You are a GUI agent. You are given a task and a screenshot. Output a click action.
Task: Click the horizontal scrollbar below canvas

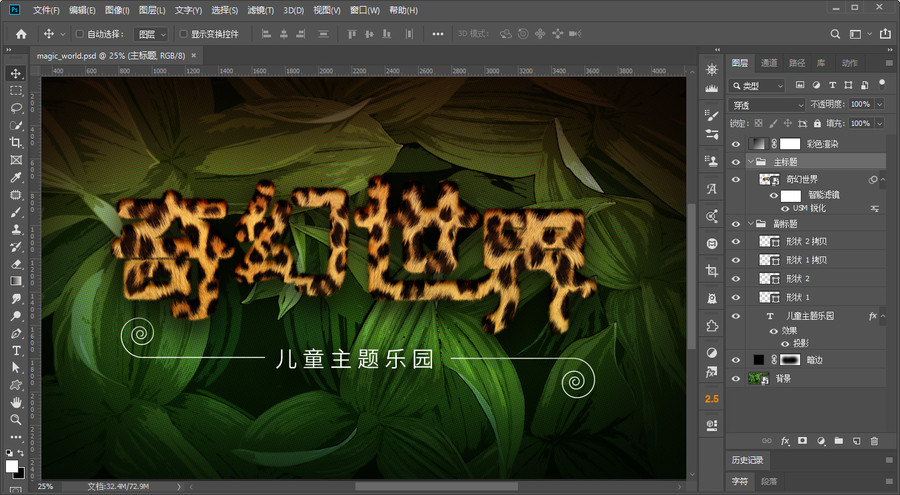pos(436,486)
